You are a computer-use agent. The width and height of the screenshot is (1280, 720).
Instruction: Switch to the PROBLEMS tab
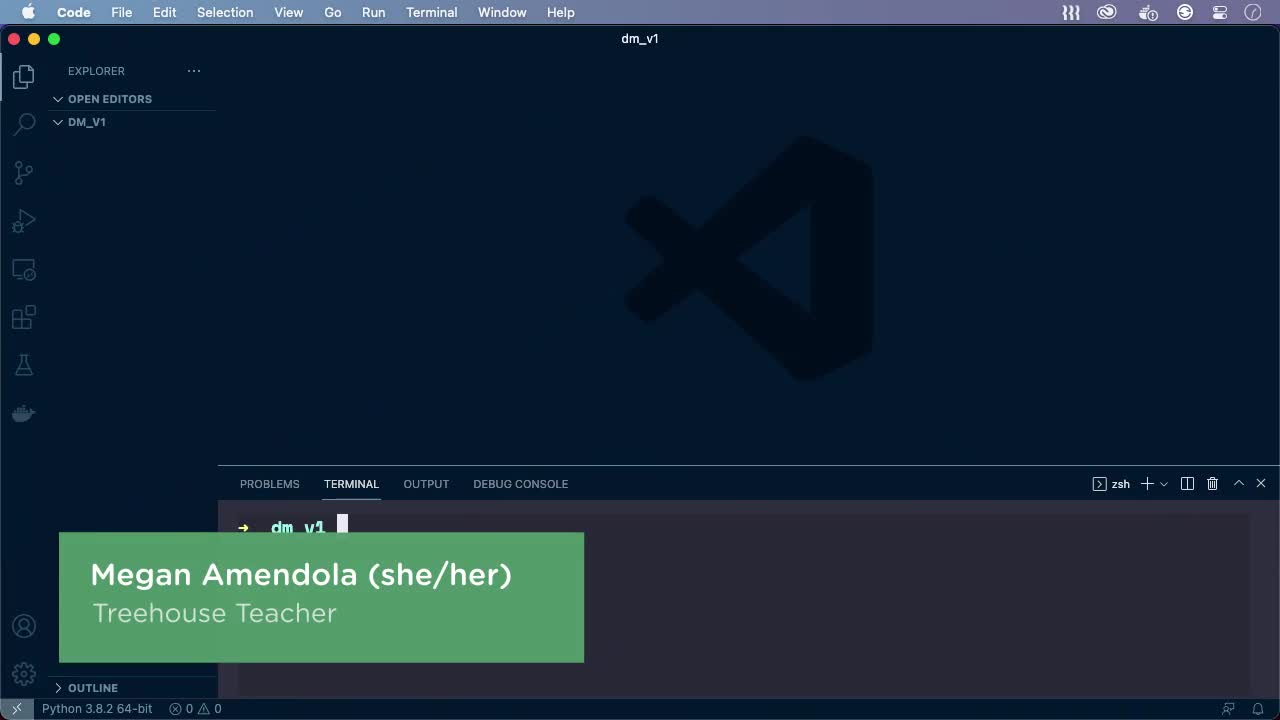tap(269, 484)
